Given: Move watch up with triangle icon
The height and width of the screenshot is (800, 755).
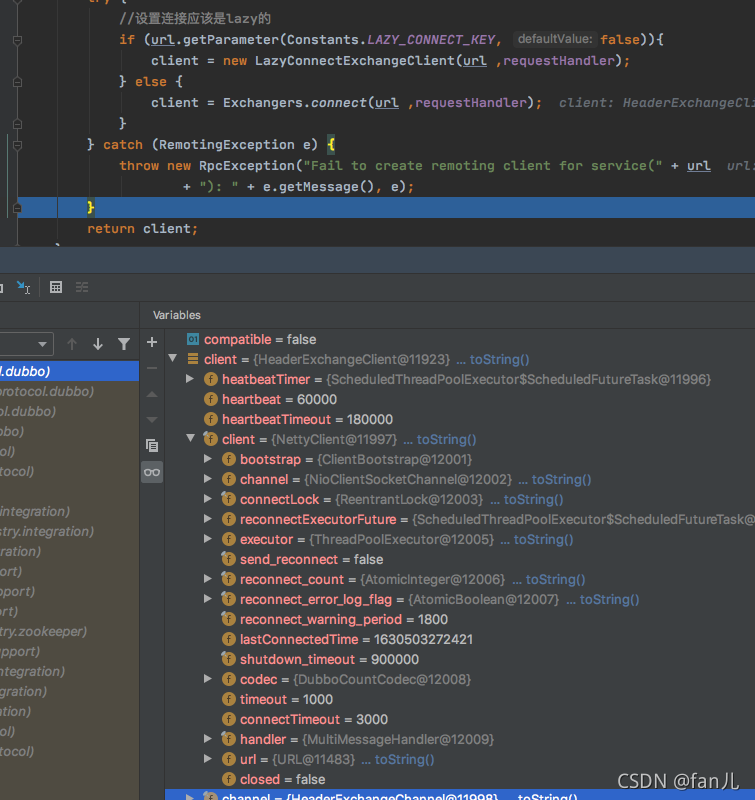Looking at the screenshot, I should click(152, 394).
